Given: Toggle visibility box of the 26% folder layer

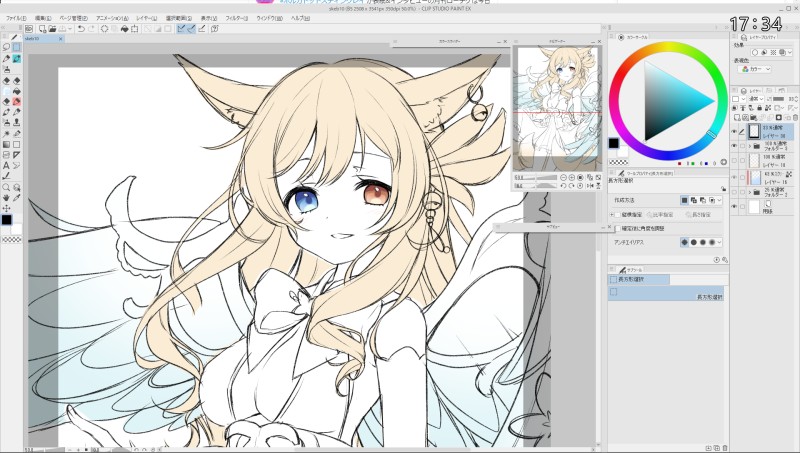Looking at the screenshot, I should (x=734, y=192).
